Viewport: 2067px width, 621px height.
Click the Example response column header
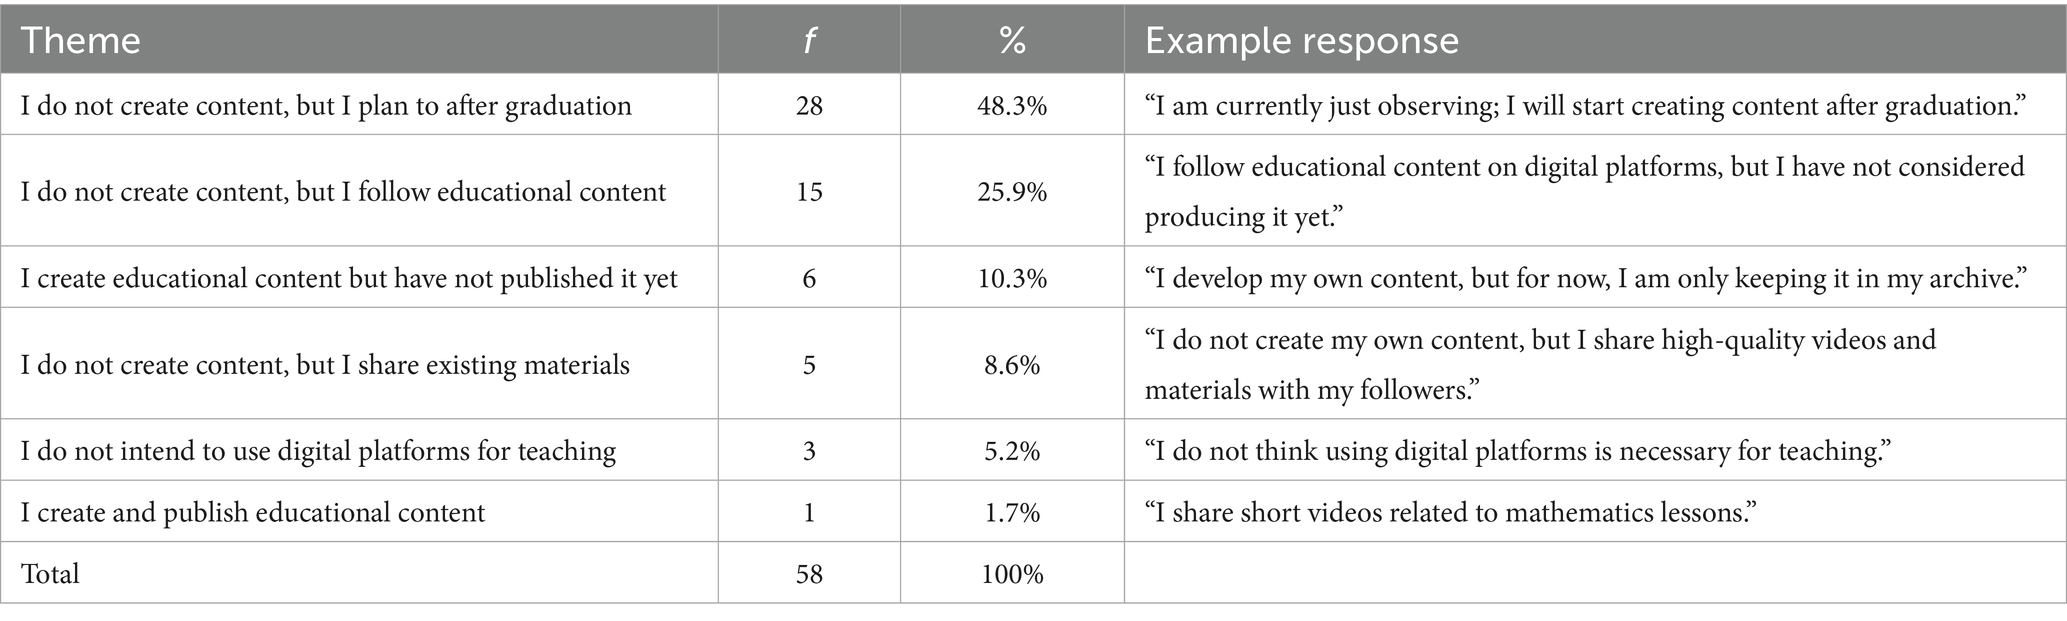tap(1301, 41)
